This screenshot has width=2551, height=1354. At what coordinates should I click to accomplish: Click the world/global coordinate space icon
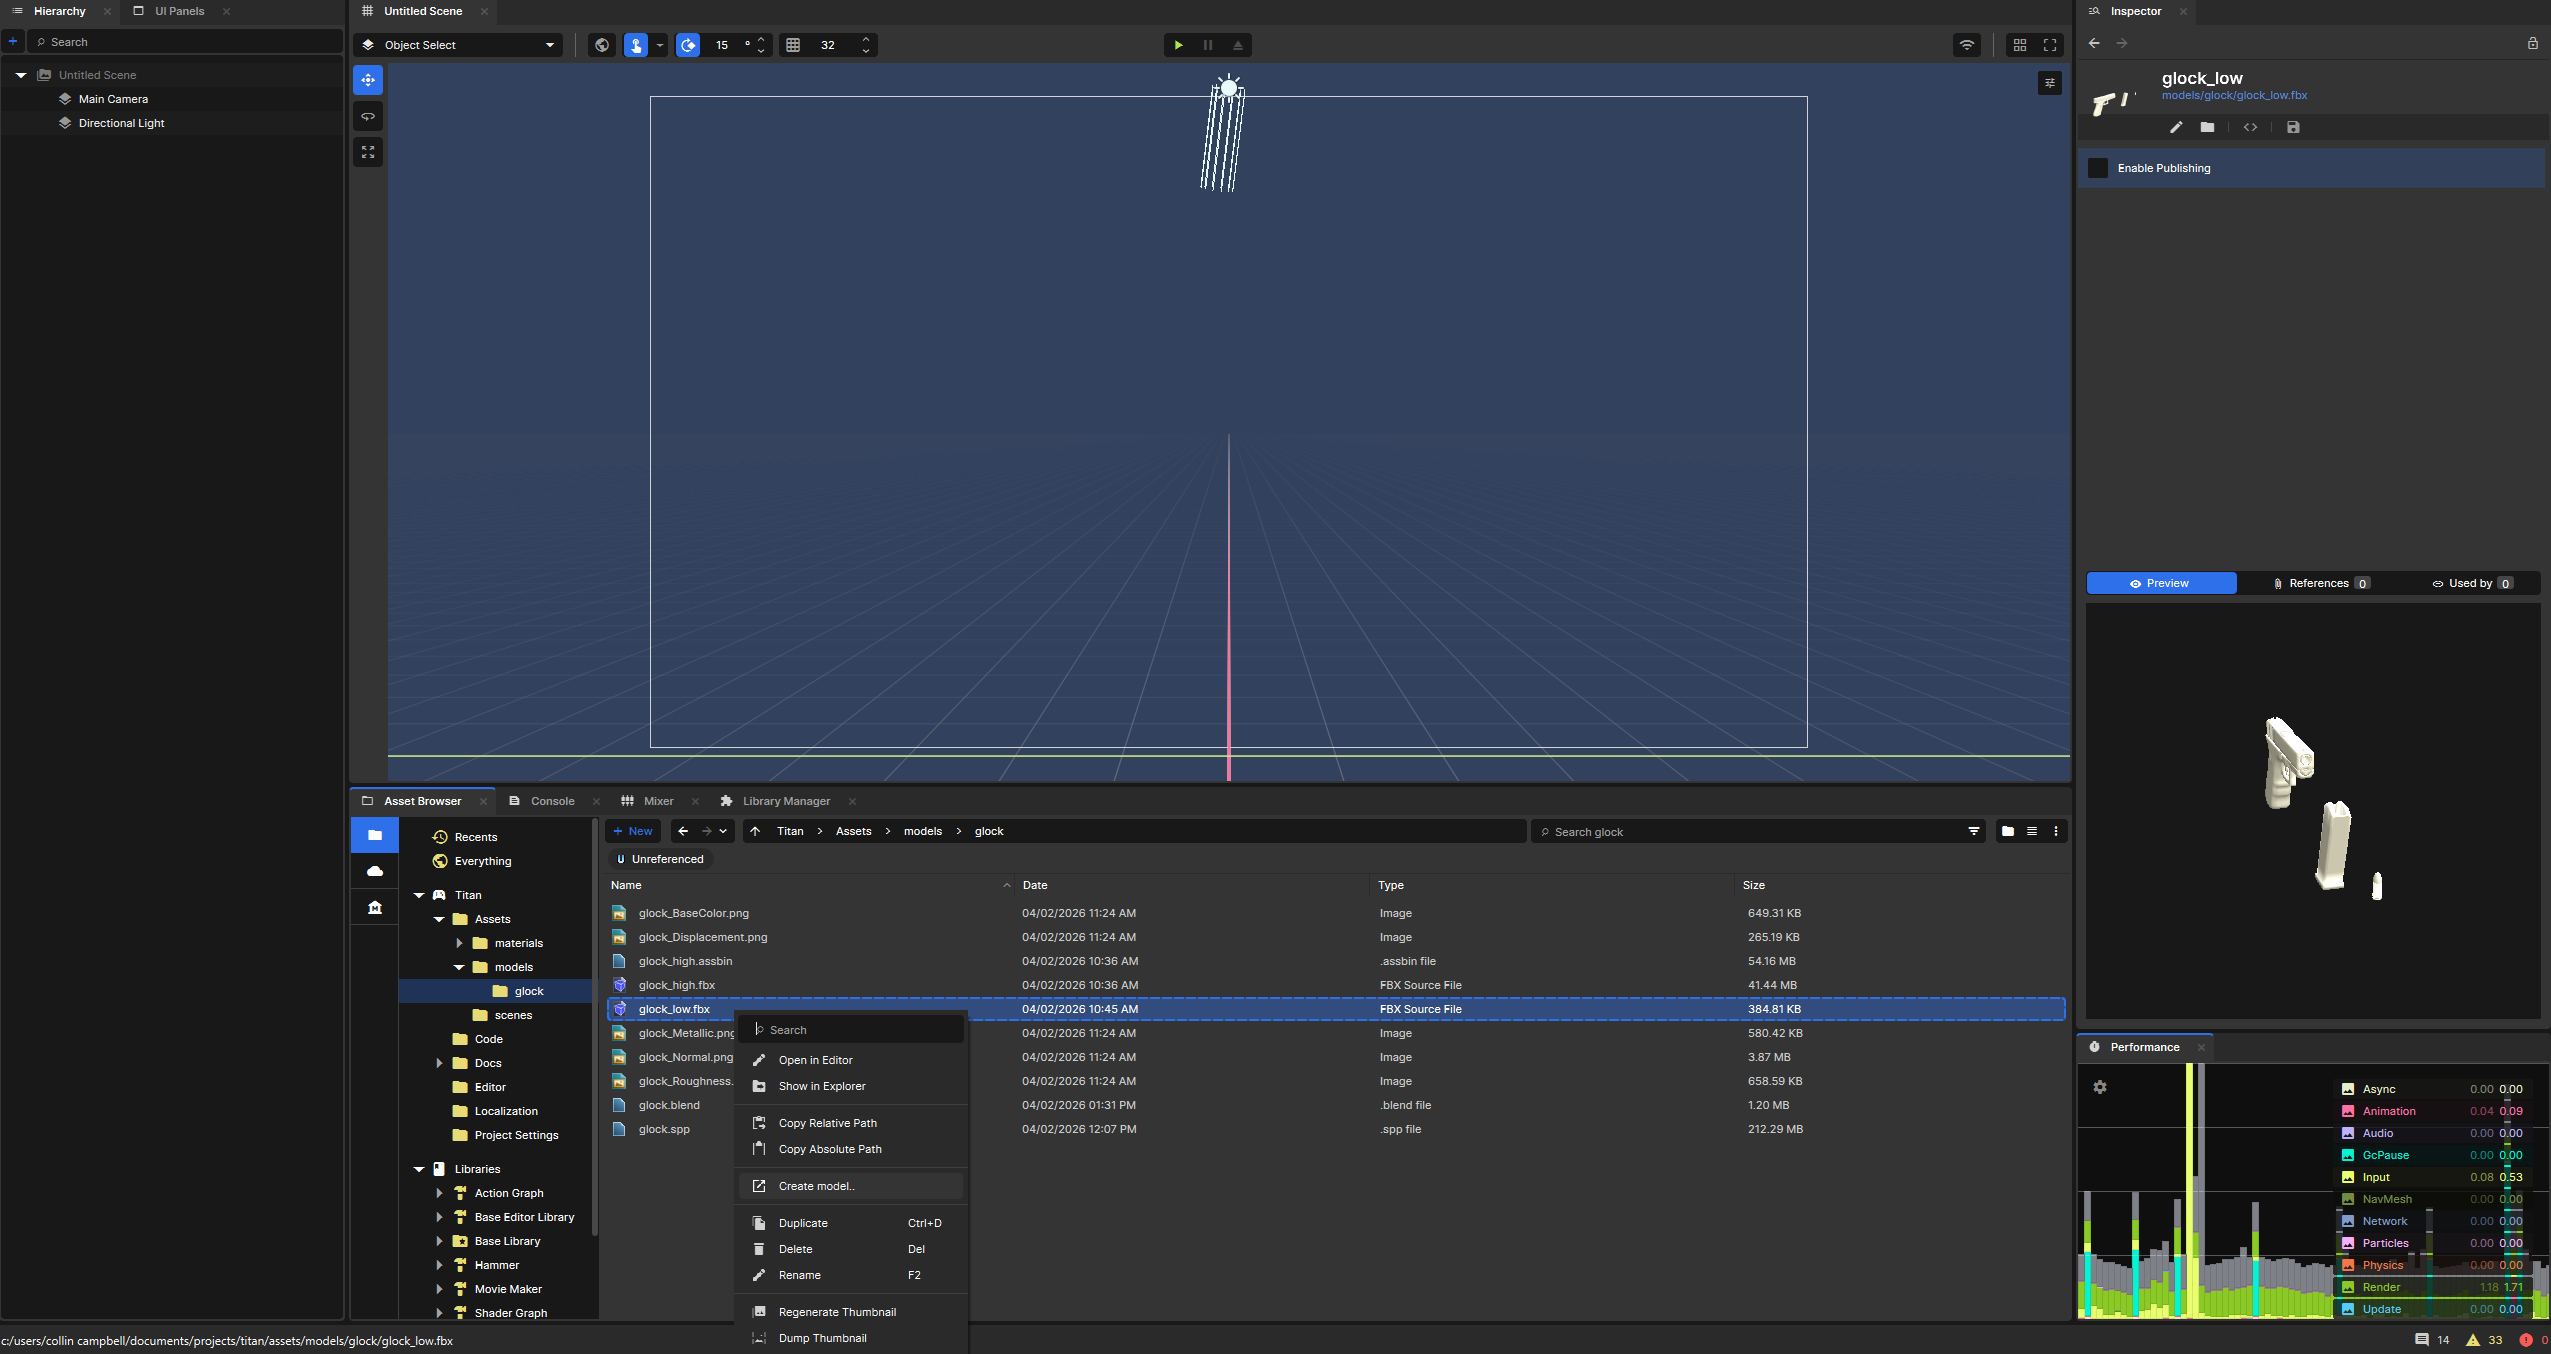[x=601, y=45]
